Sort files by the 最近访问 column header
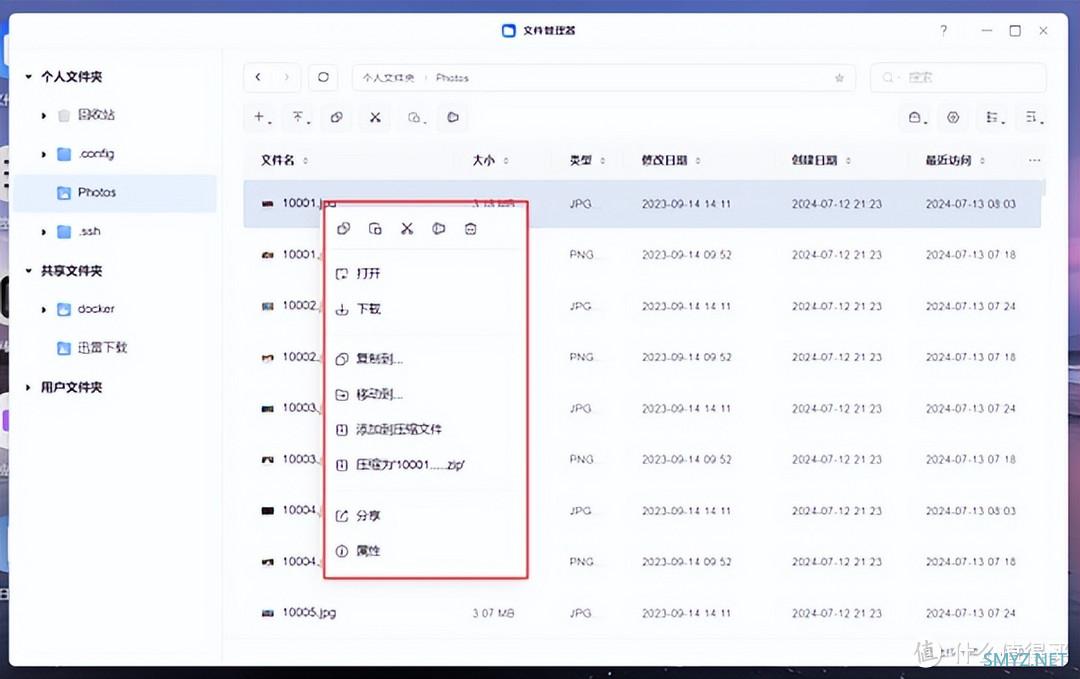This screenshot has height=679, width=1080. [x=948, y=160]
